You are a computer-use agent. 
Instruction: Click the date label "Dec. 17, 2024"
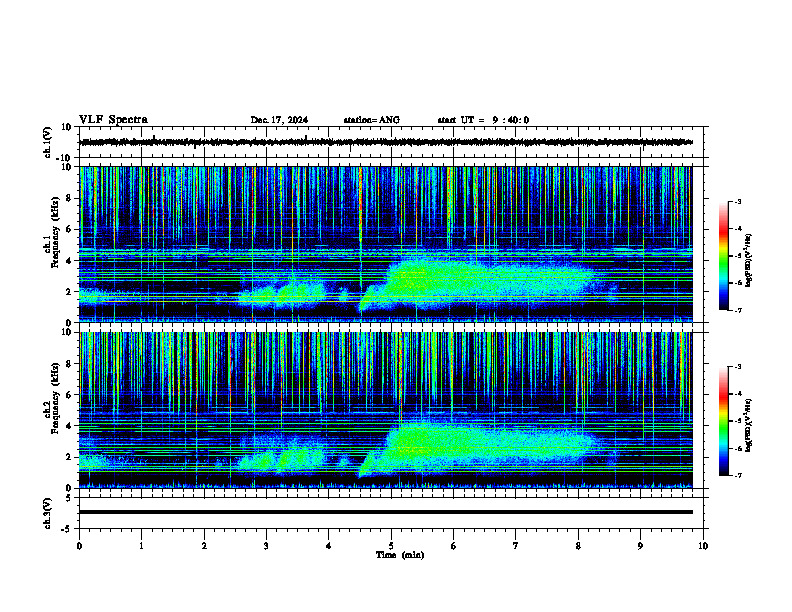point(279,120)
